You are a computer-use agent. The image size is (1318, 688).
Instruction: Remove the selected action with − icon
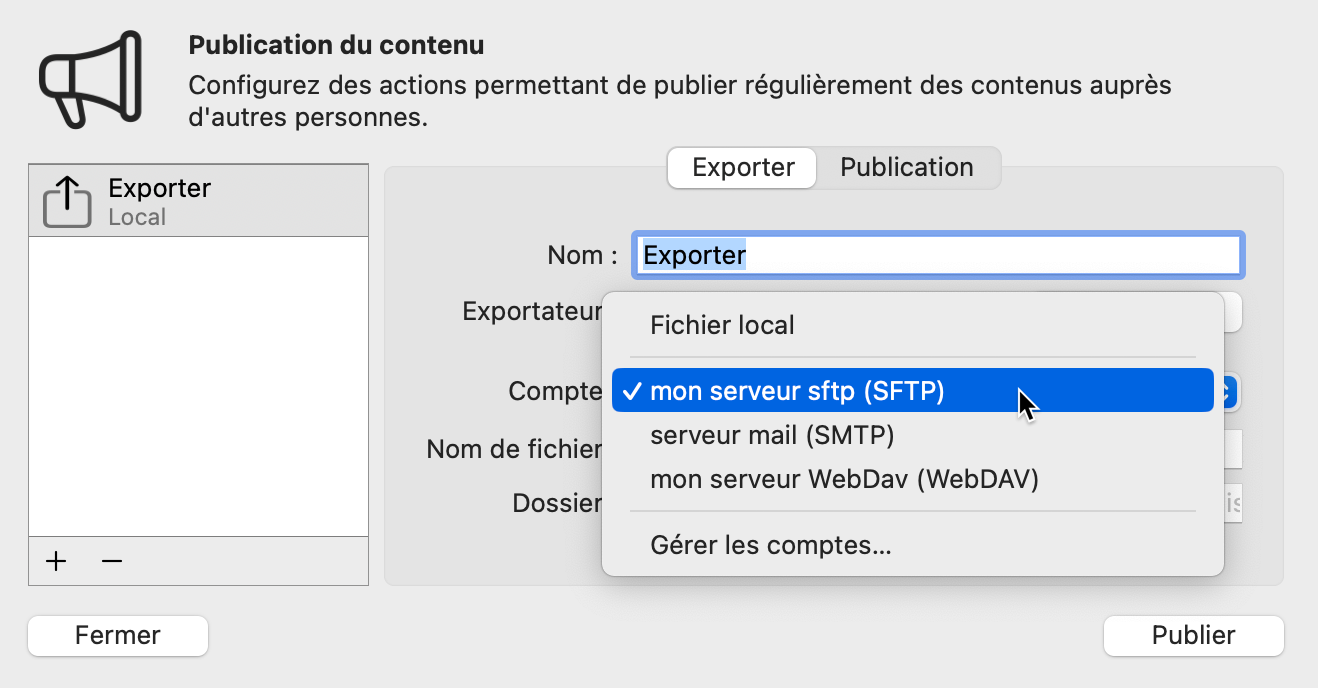(x=111, y=561)
